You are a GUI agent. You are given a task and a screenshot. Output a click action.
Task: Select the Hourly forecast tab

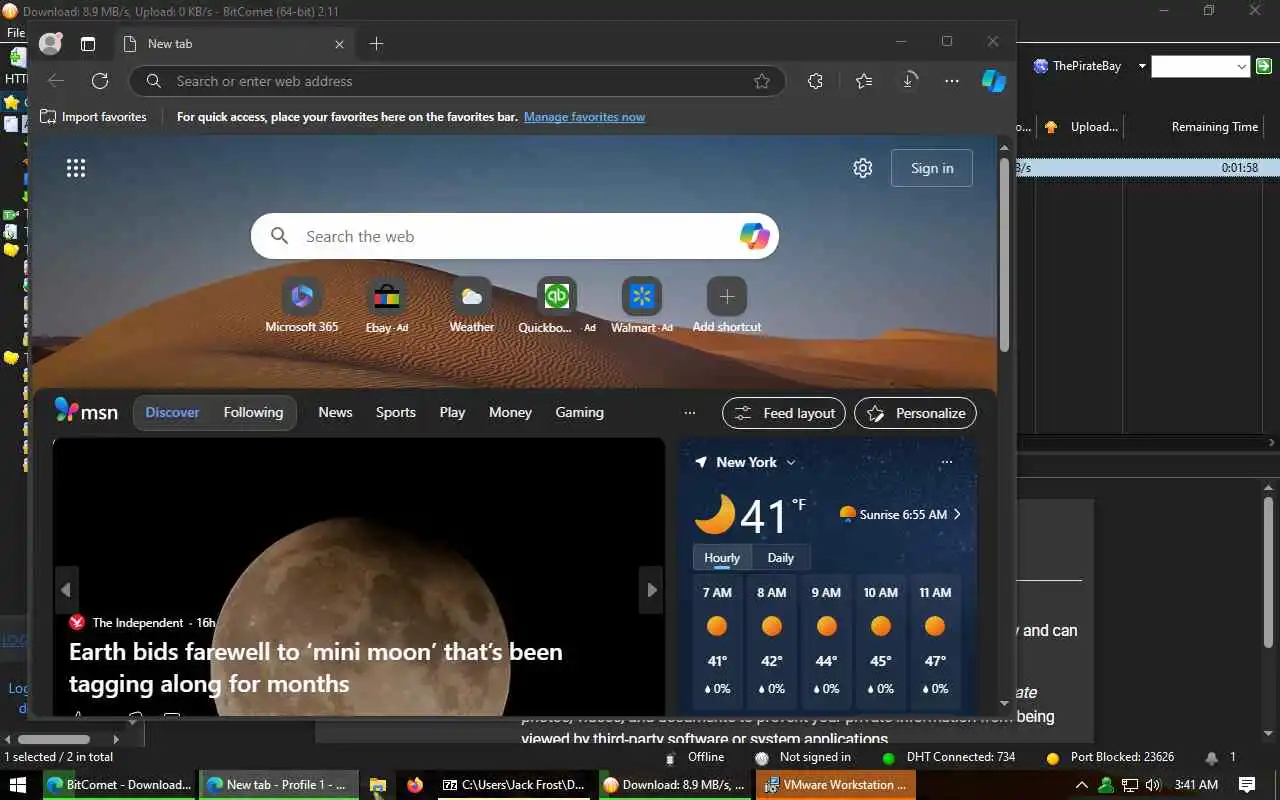click(x=722, y=558)
